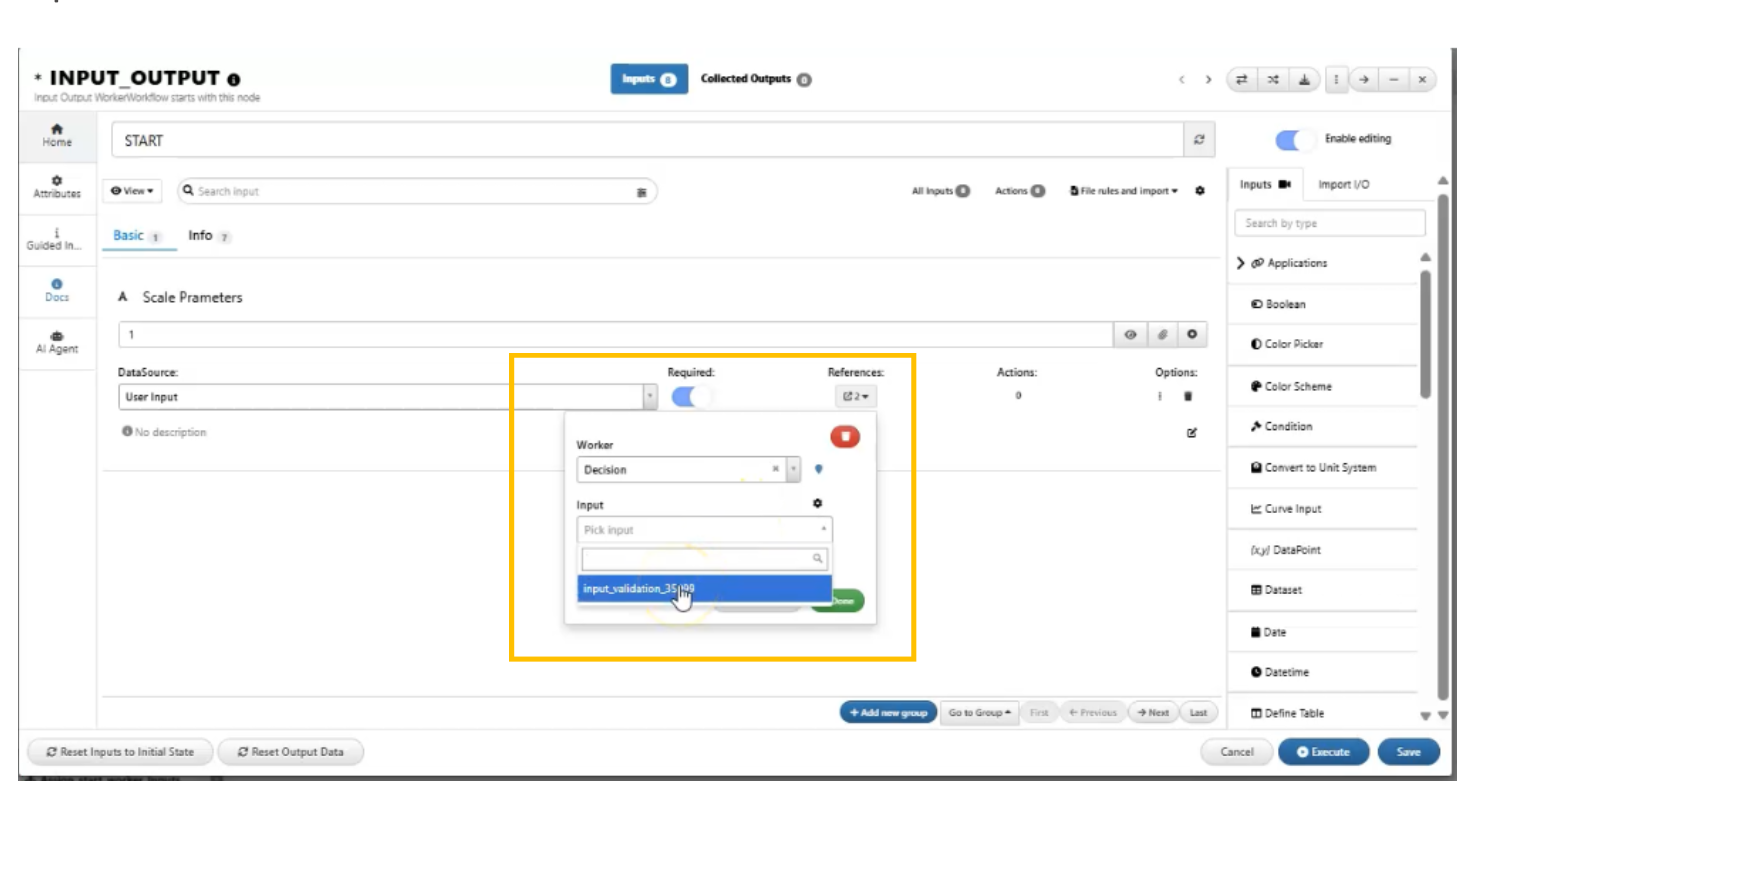This screenshot has height=880, width=1748.
Task: Select the Info tab
Action: [x=209, y=236]
